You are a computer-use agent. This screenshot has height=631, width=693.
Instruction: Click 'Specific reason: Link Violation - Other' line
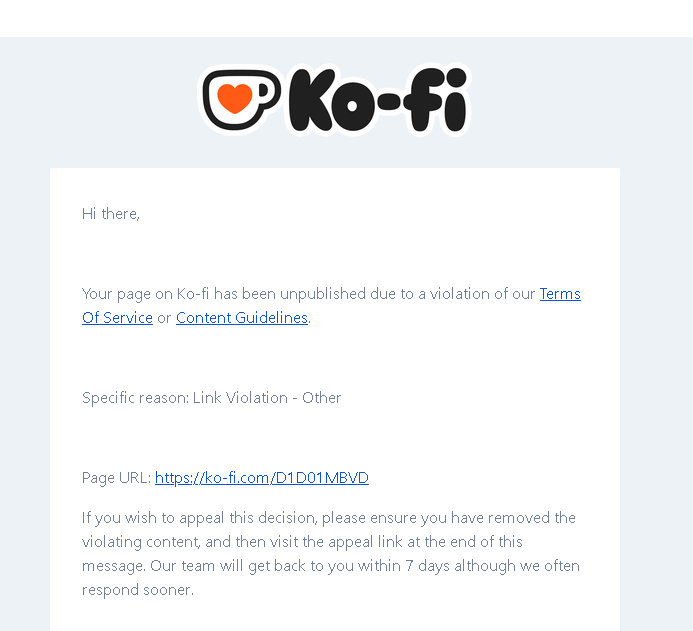click(212, 398)
